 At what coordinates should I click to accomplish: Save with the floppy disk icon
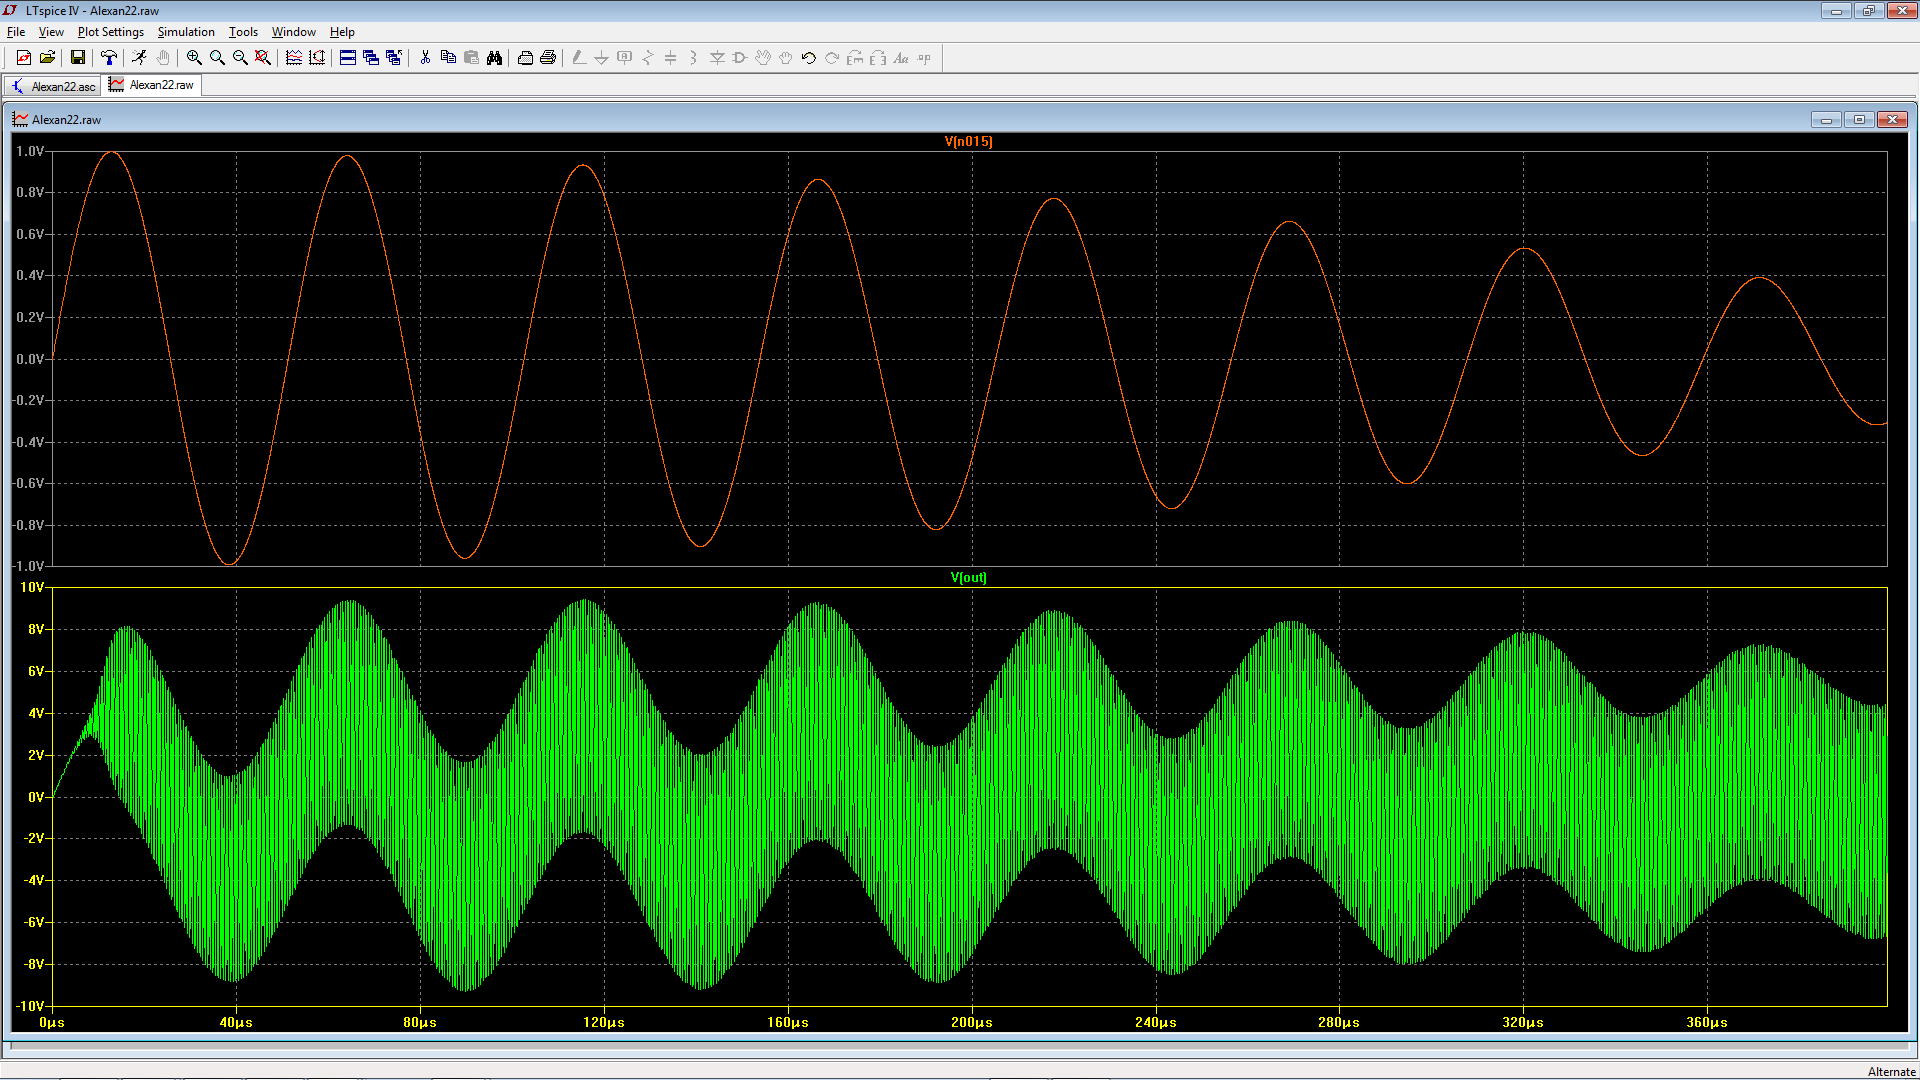78,58
